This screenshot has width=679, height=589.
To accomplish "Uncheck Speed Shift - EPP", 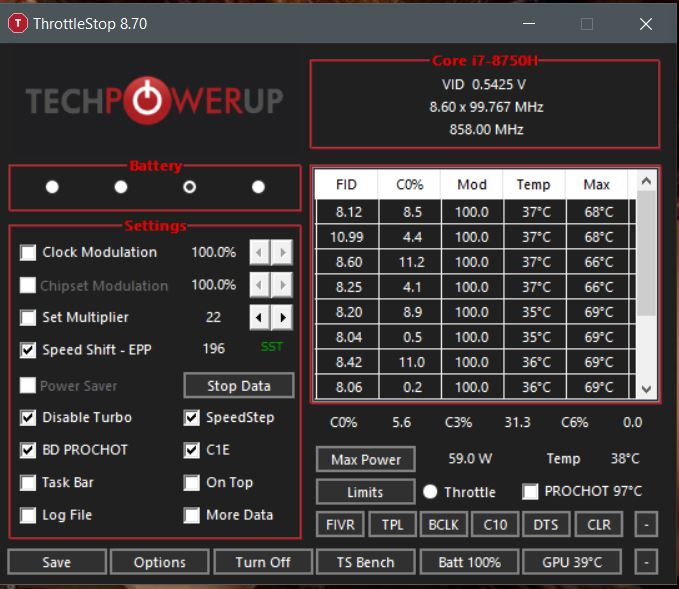I will pyautogui.click(x=28, y=350).
